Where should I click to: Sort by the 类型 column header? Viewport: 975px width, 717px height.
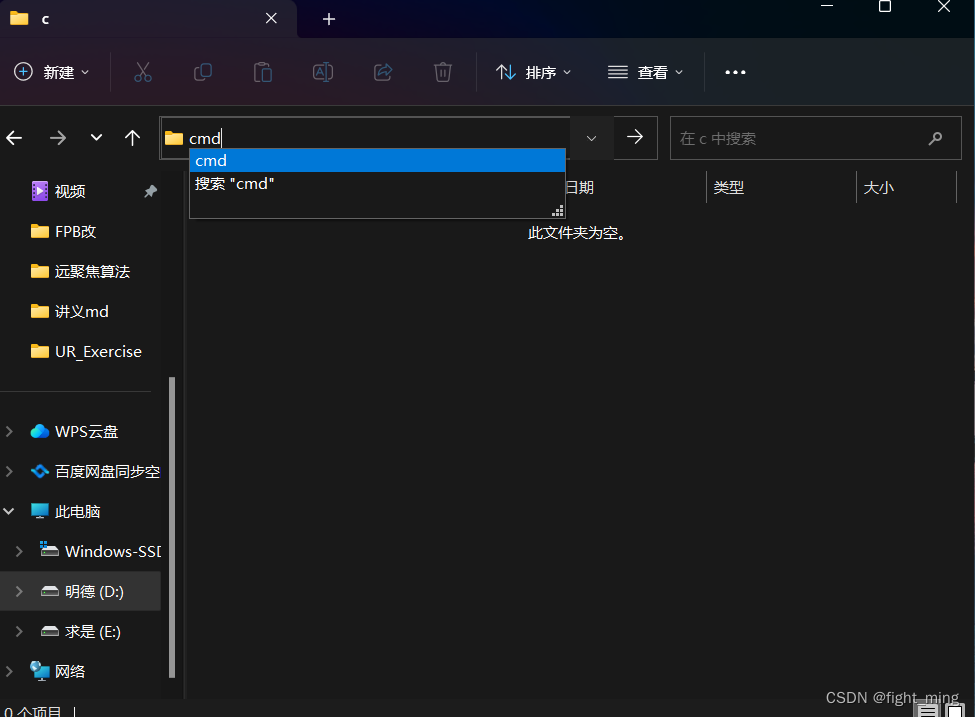[x=729, y=187]
